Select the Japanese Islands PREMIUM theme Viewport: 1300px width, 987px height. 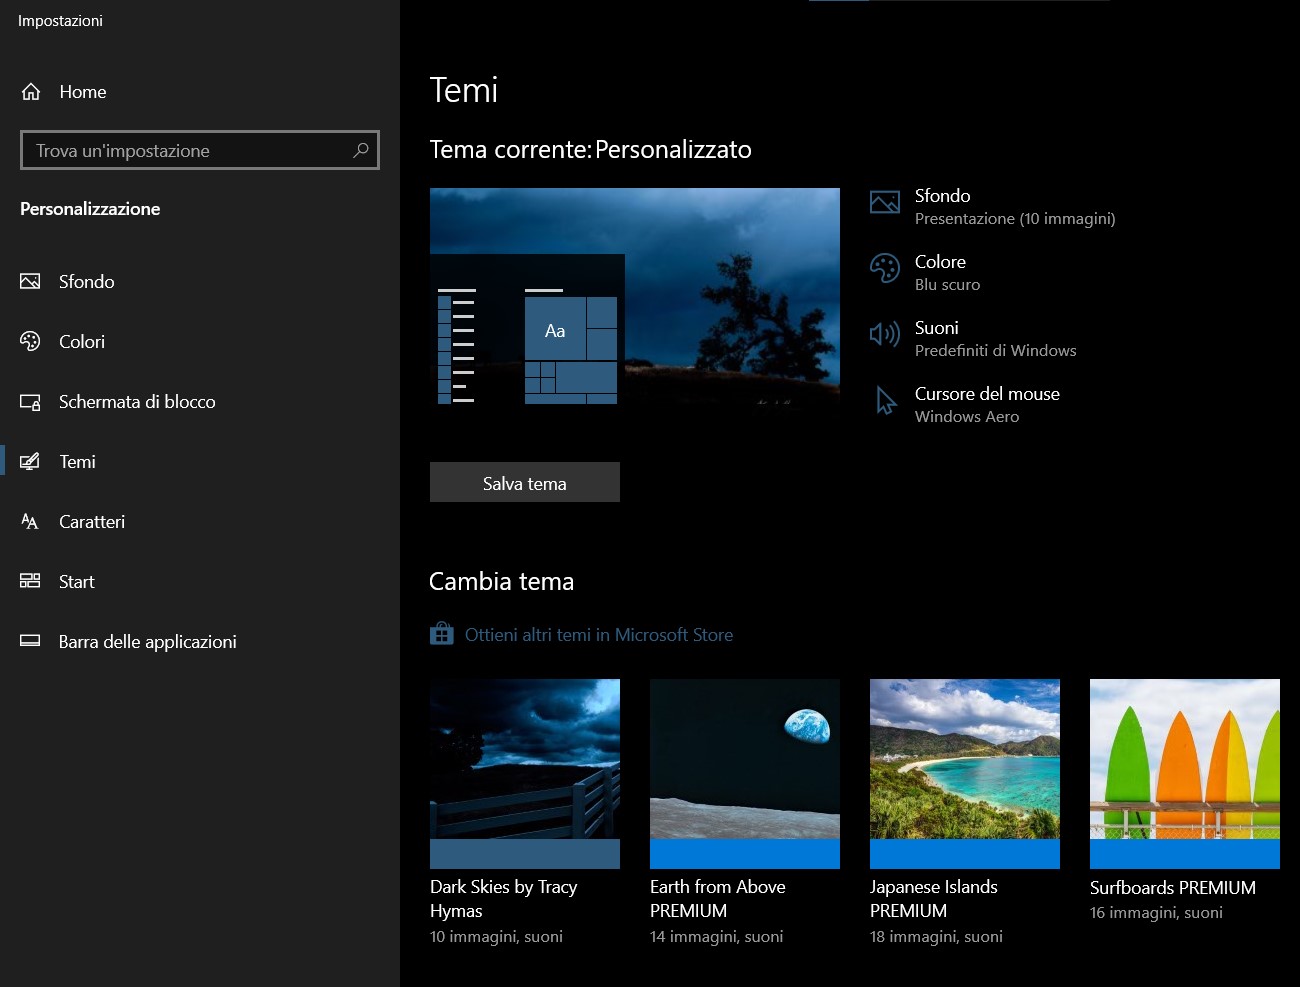(x=965, y=812)
